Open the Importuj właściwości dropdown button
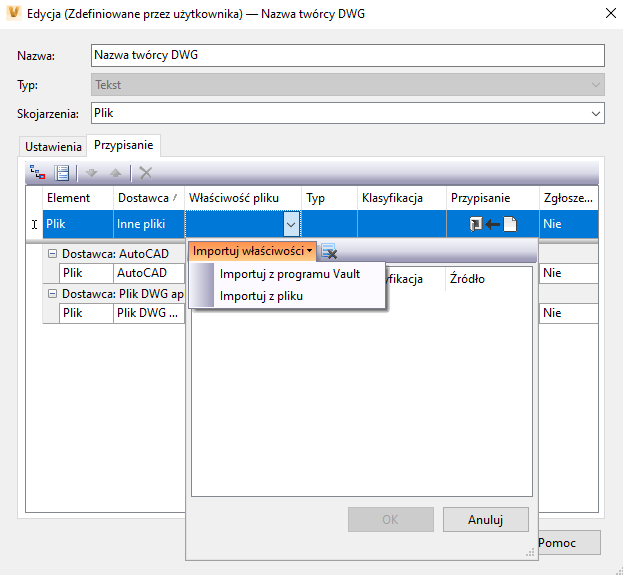This screenshot has height=575, width=623. click(x=252, y=251)
